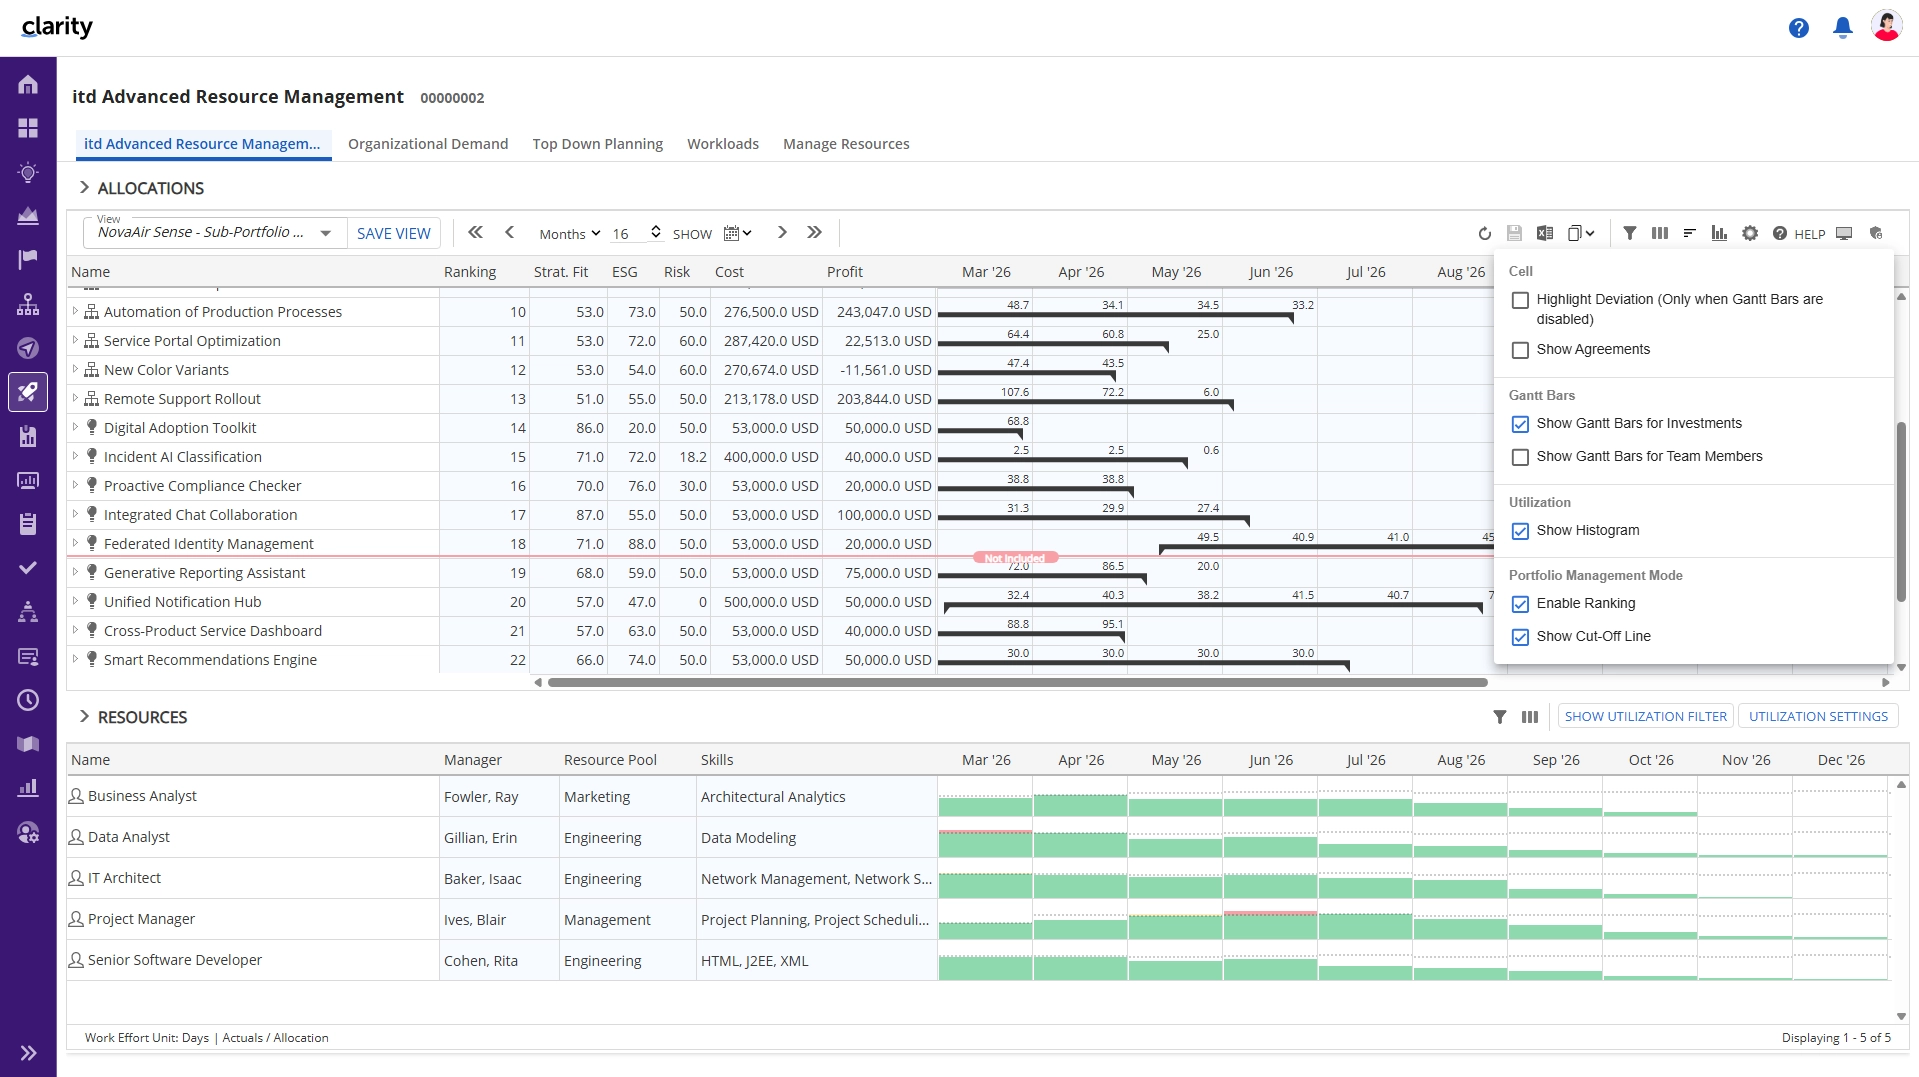This screenshot has width=1919, height=1077.
Task: Collapse the ALLOCATIONS section
Action: pos(84,187)
